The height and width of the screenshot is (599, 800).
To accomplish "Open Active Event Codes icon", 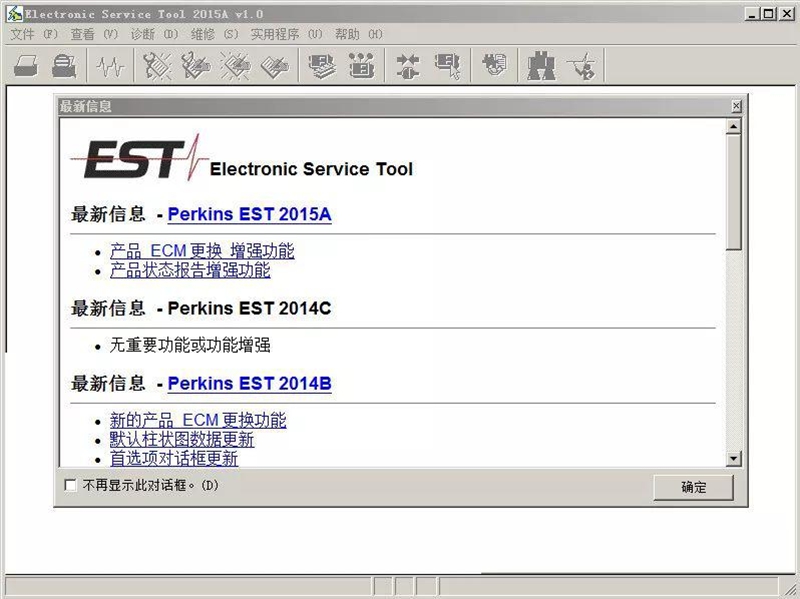I will (235, 66).
